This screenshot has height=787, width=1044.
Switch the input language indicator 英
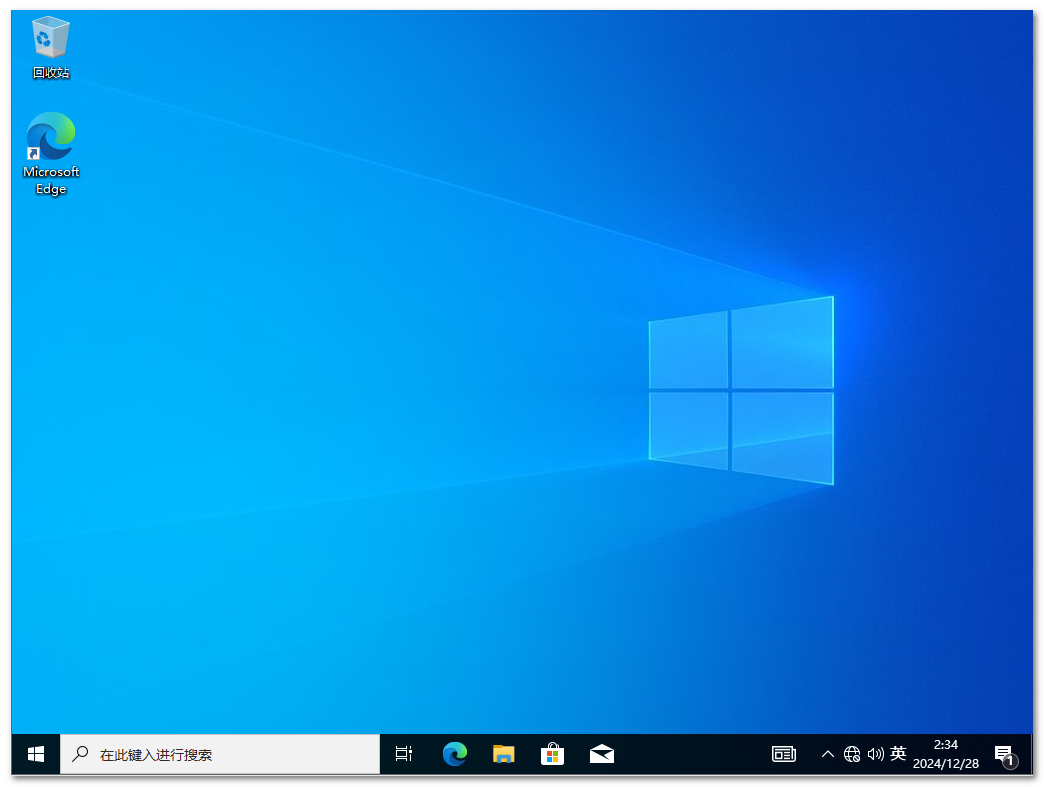[898, 753]
